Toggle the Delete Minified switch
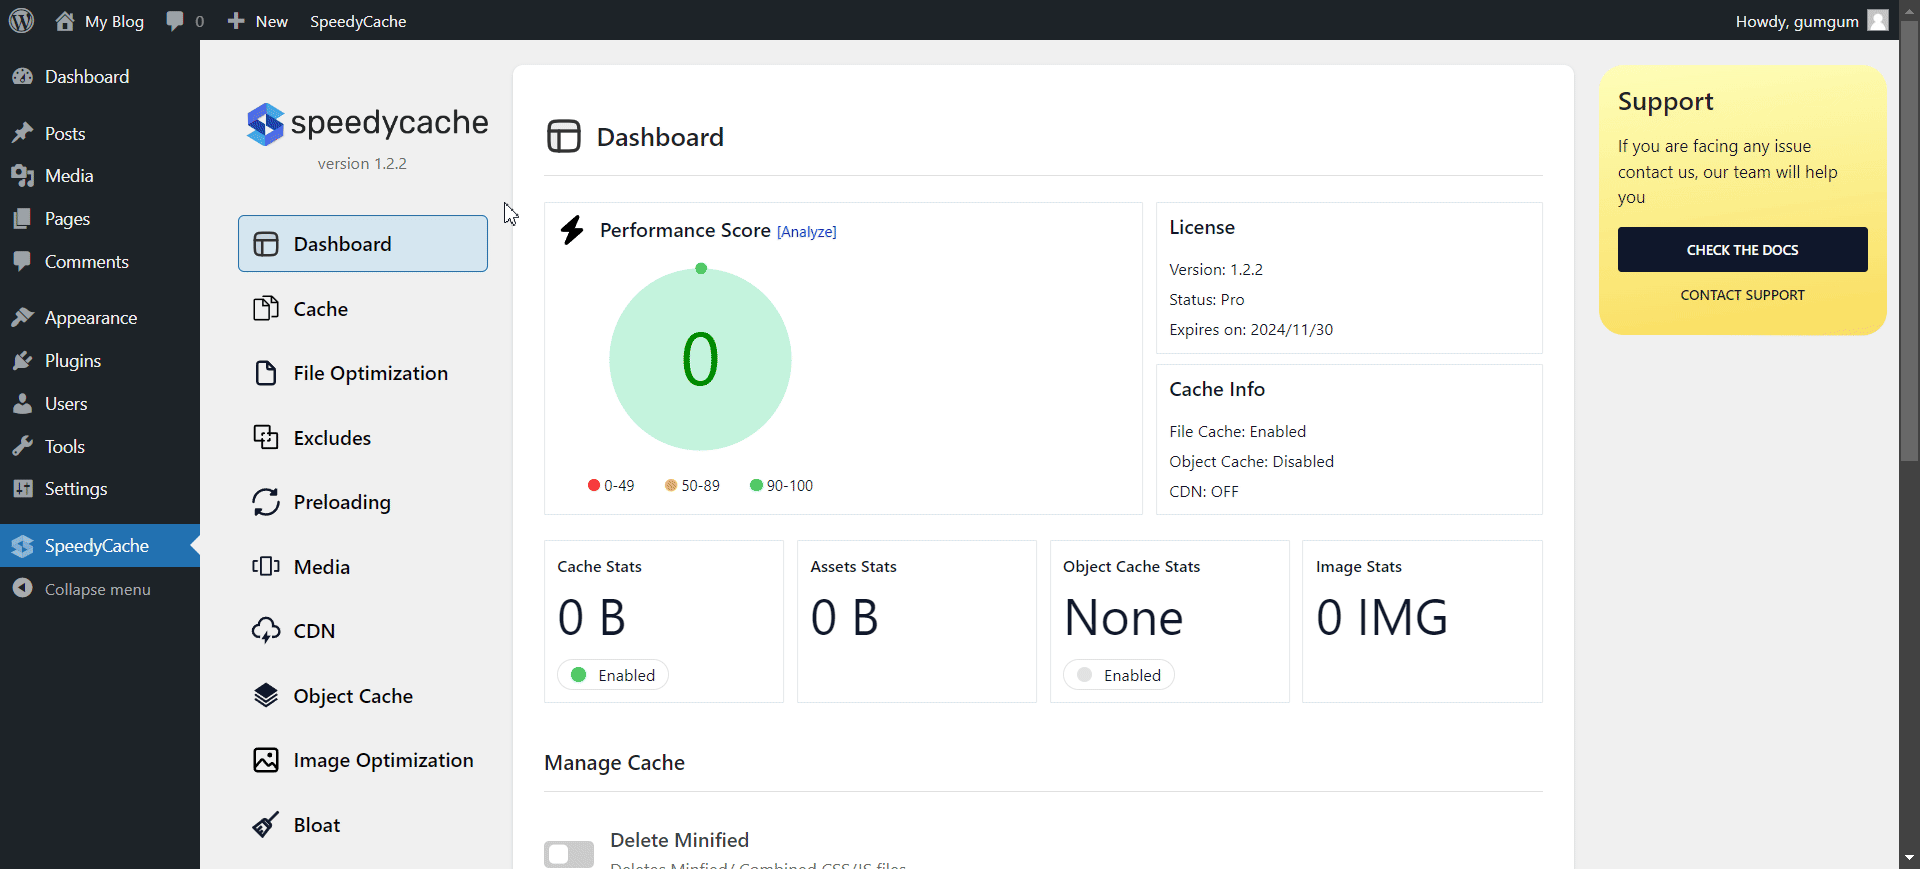 (569, 854)
